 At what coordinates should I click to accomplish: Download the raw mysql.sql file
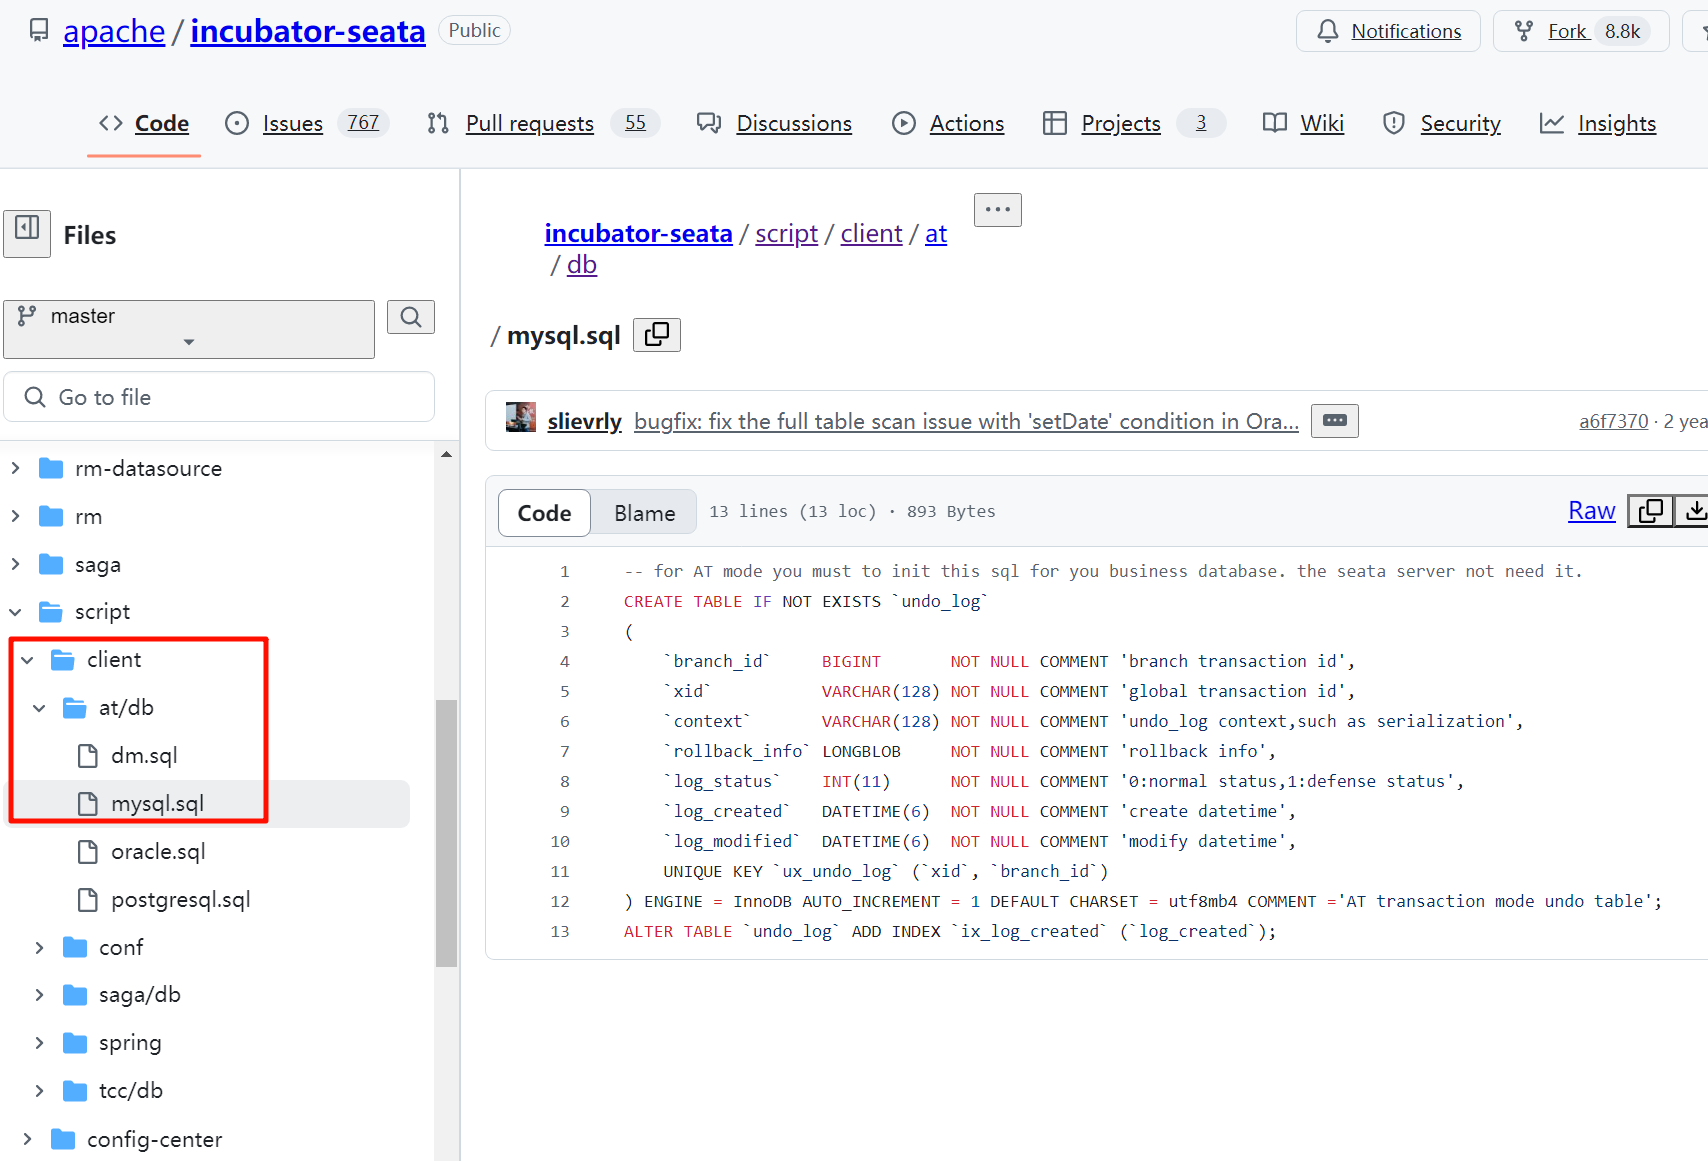(x=1694, y=511)
